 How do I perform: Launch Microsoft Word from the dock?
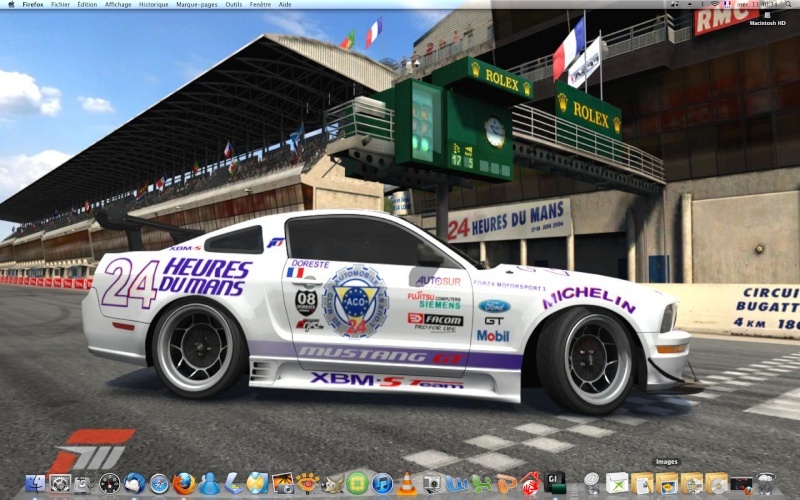tap(457, 483)
